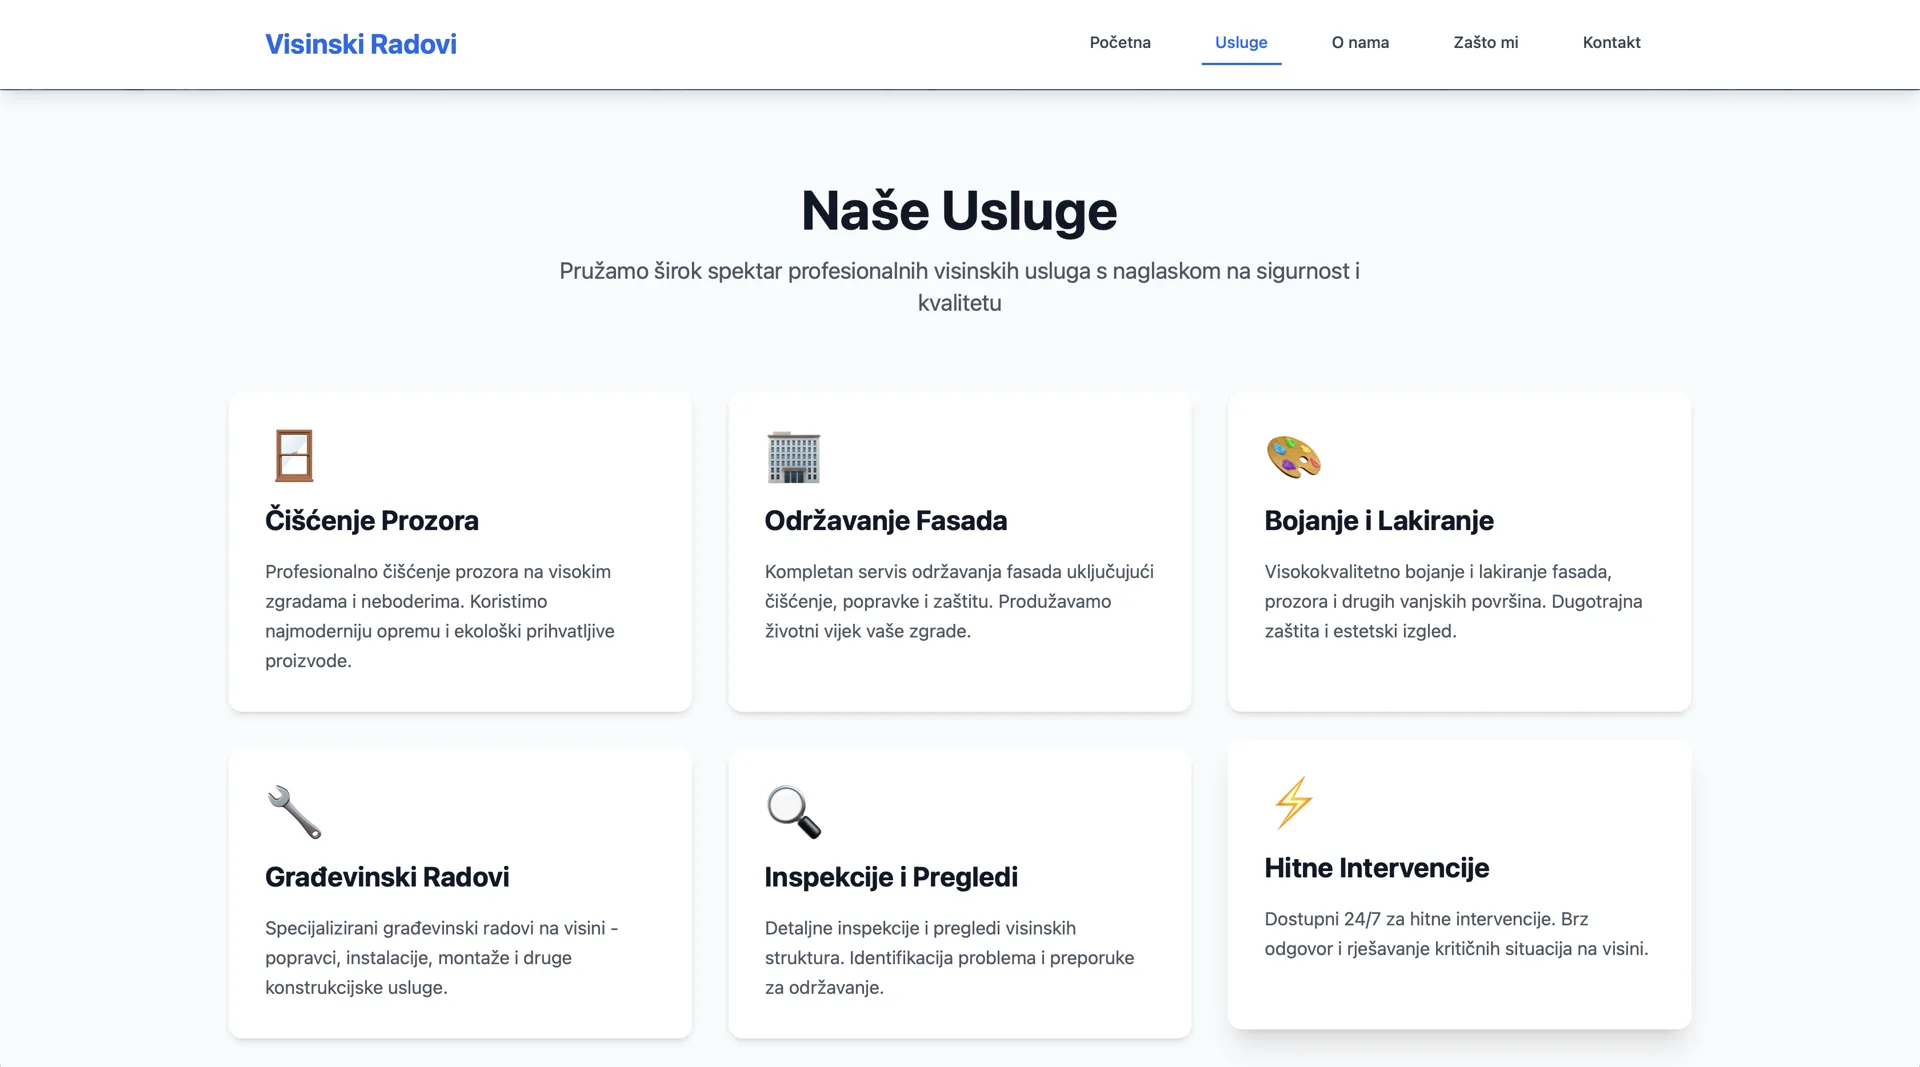Viewport: 1920px width, 1067px height.
Task: Click the window icon for Čišćenje Prozora
Action: tap(294, 456)
